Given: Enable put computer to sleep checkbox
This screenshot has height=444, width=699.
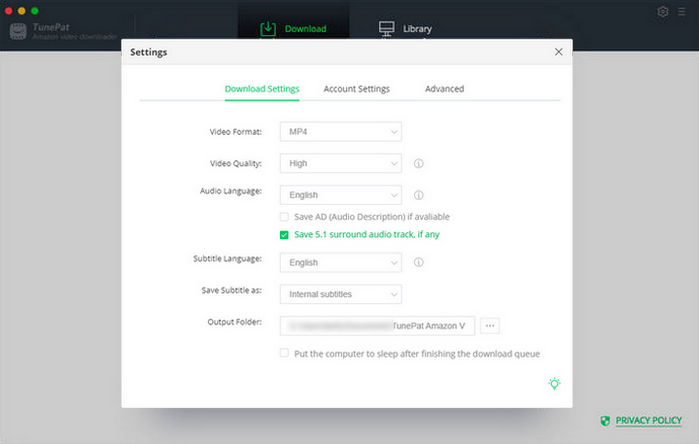Looking at the screenshot, I should [285, 353].
